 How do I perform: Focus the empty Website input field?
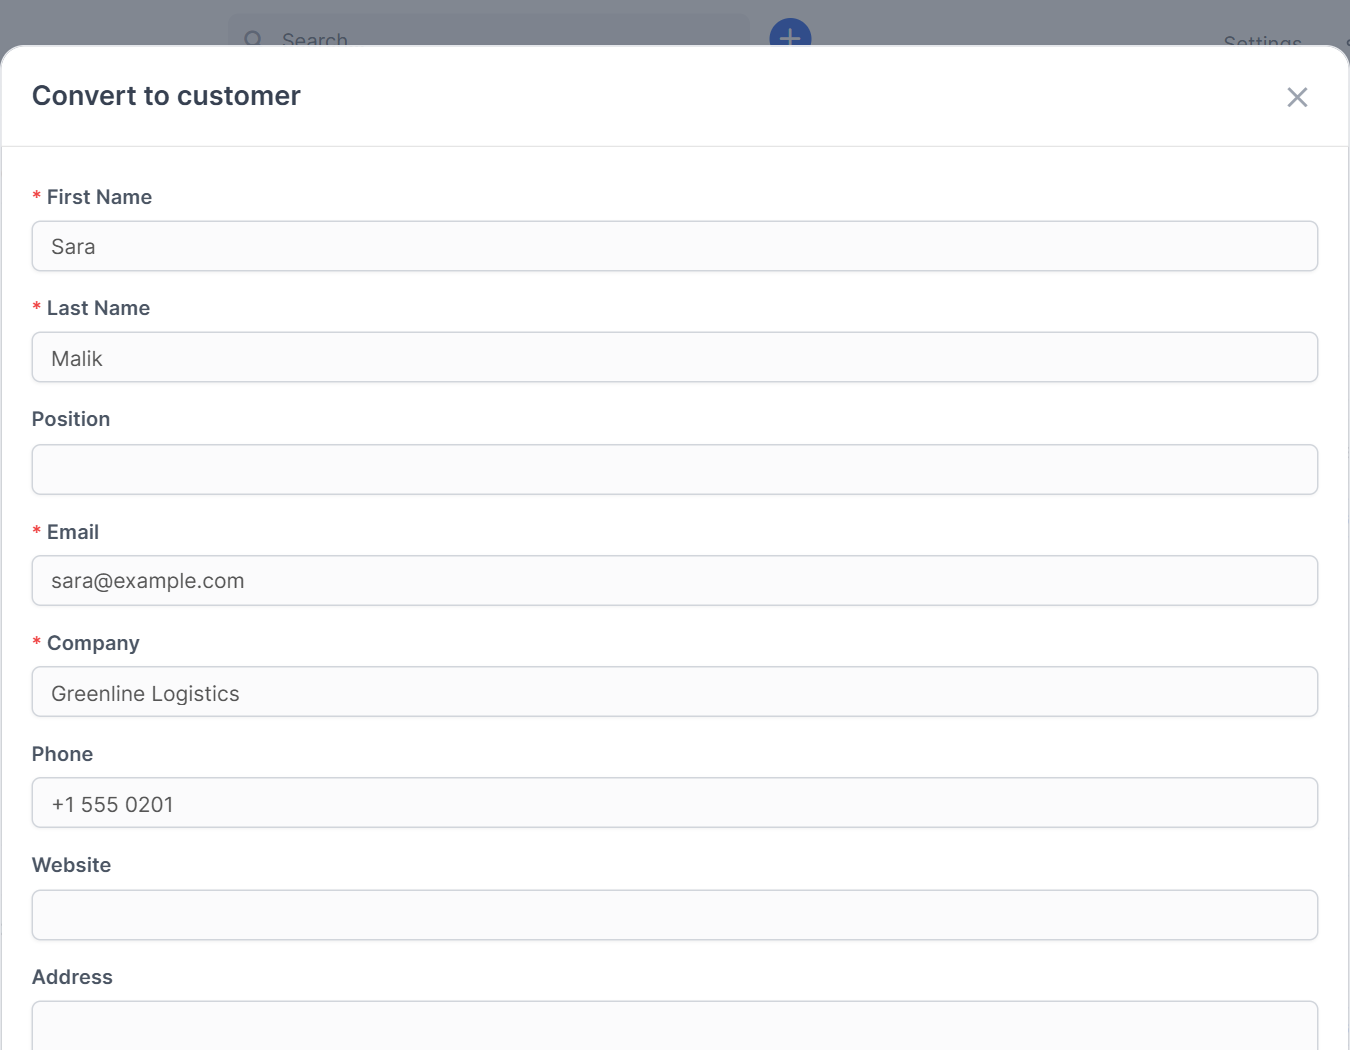coord(675,915)
